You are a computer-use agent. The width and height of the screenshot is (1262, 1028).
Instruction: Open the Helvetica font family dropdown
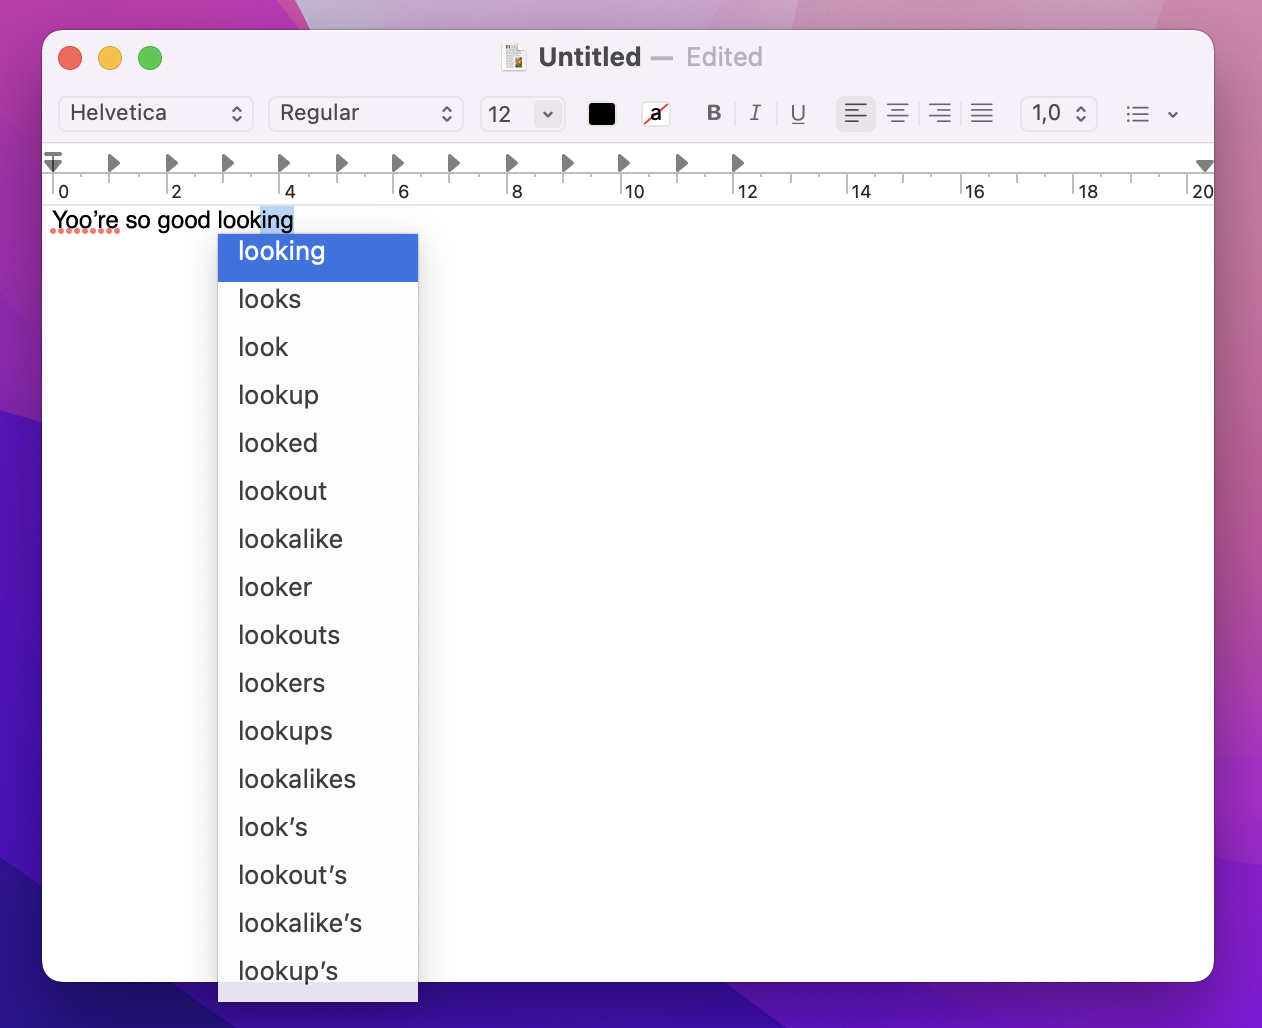tap(156, 113)
